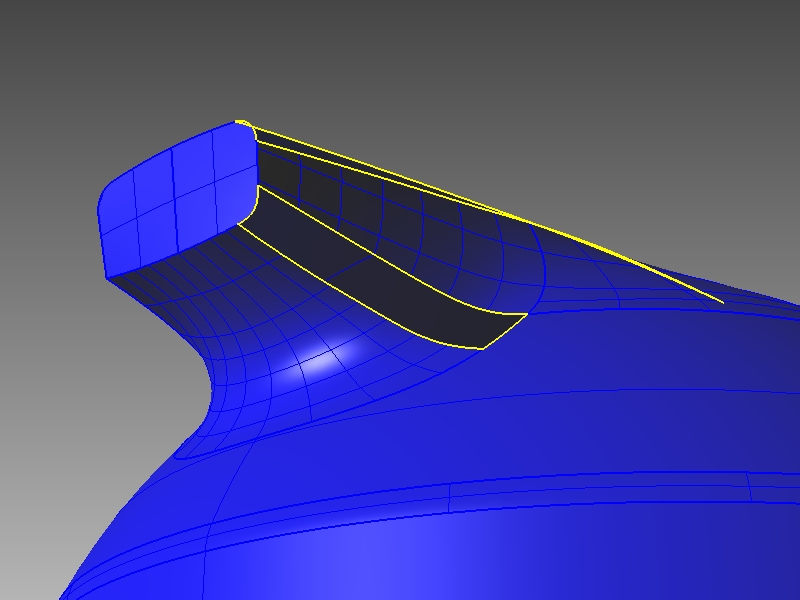Click the bright specular highlight on fillet
This screenshot has width=800, height=600.
(318, 362)
